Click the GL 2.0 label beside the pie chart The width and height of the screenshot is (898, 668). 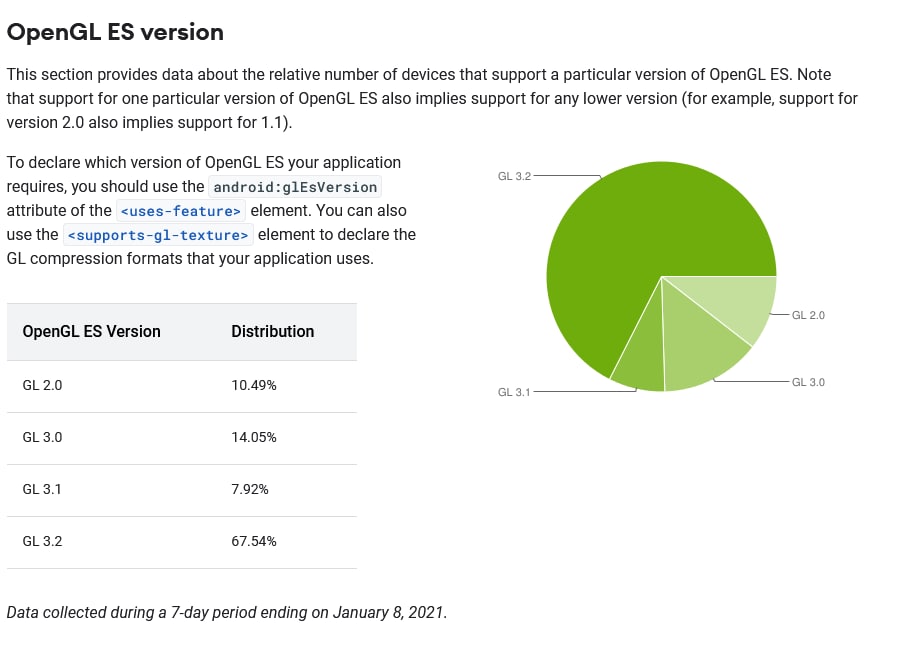[x=808, y=315]
